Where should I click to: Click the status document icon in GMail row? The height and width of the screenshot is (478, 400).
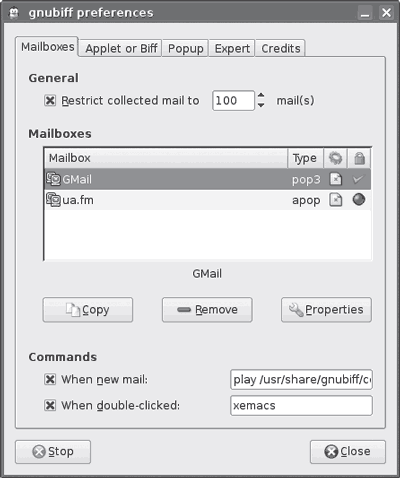336,179
